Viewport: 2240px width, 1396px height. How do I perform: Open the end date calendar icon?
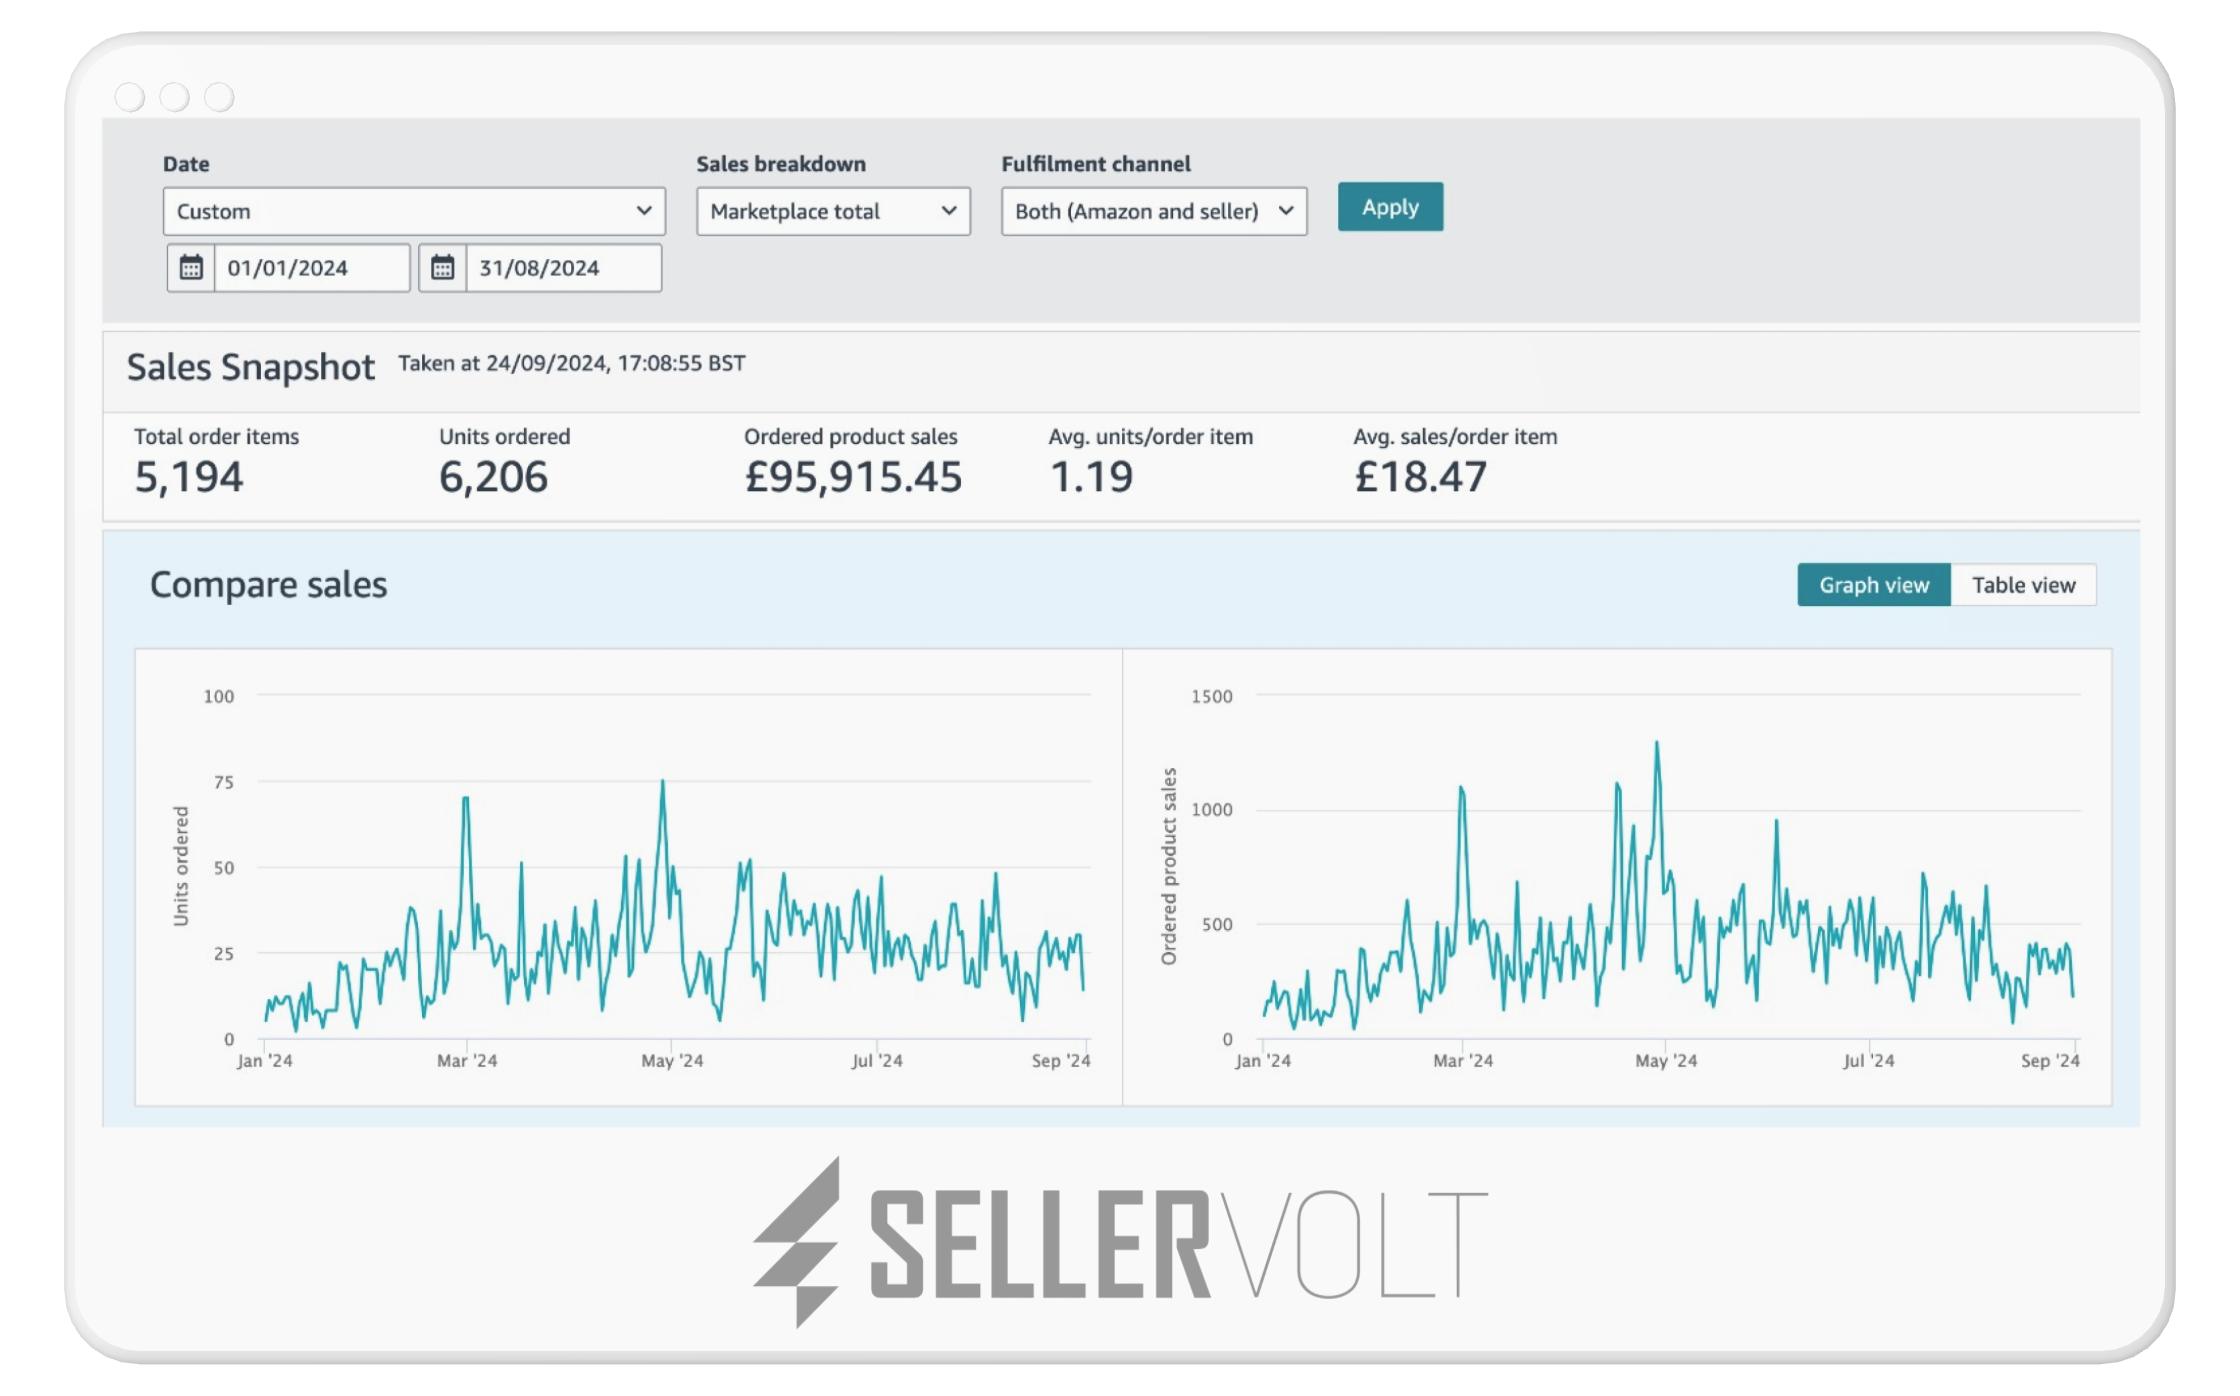pos(443,268)
